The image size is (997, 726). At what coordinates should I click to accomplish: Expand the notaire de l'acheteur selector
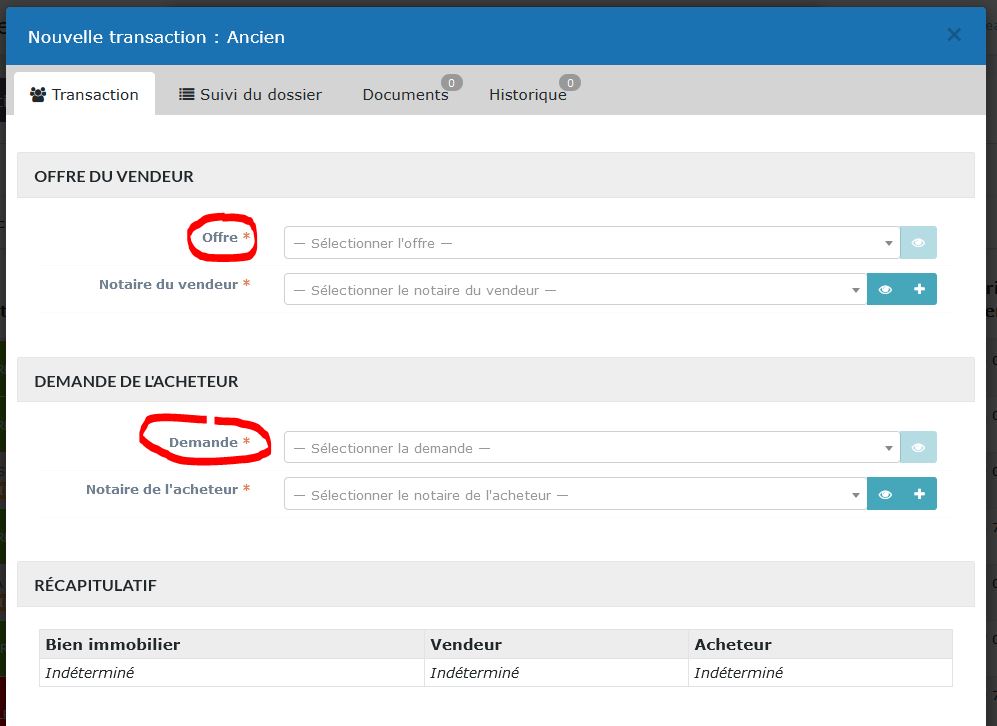click(x=575, y=494)
